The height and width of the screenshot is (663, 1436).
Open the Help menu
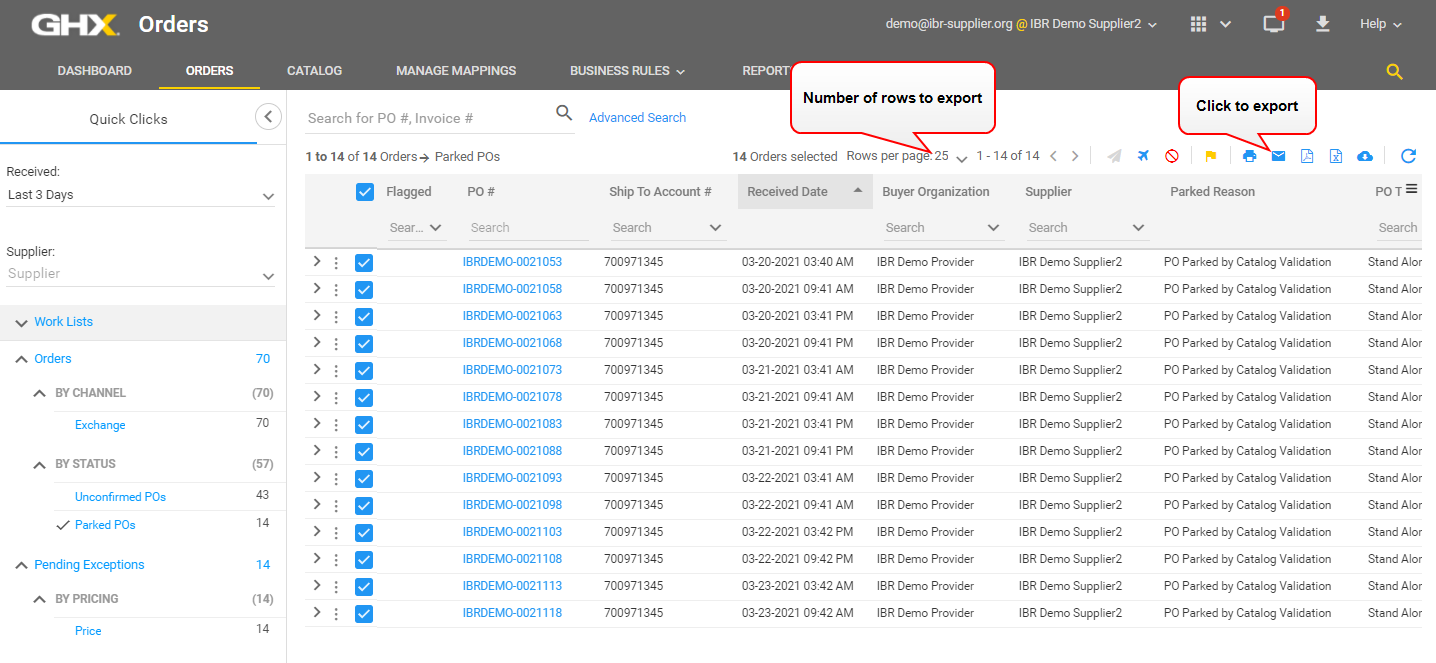coord(1381,24)
